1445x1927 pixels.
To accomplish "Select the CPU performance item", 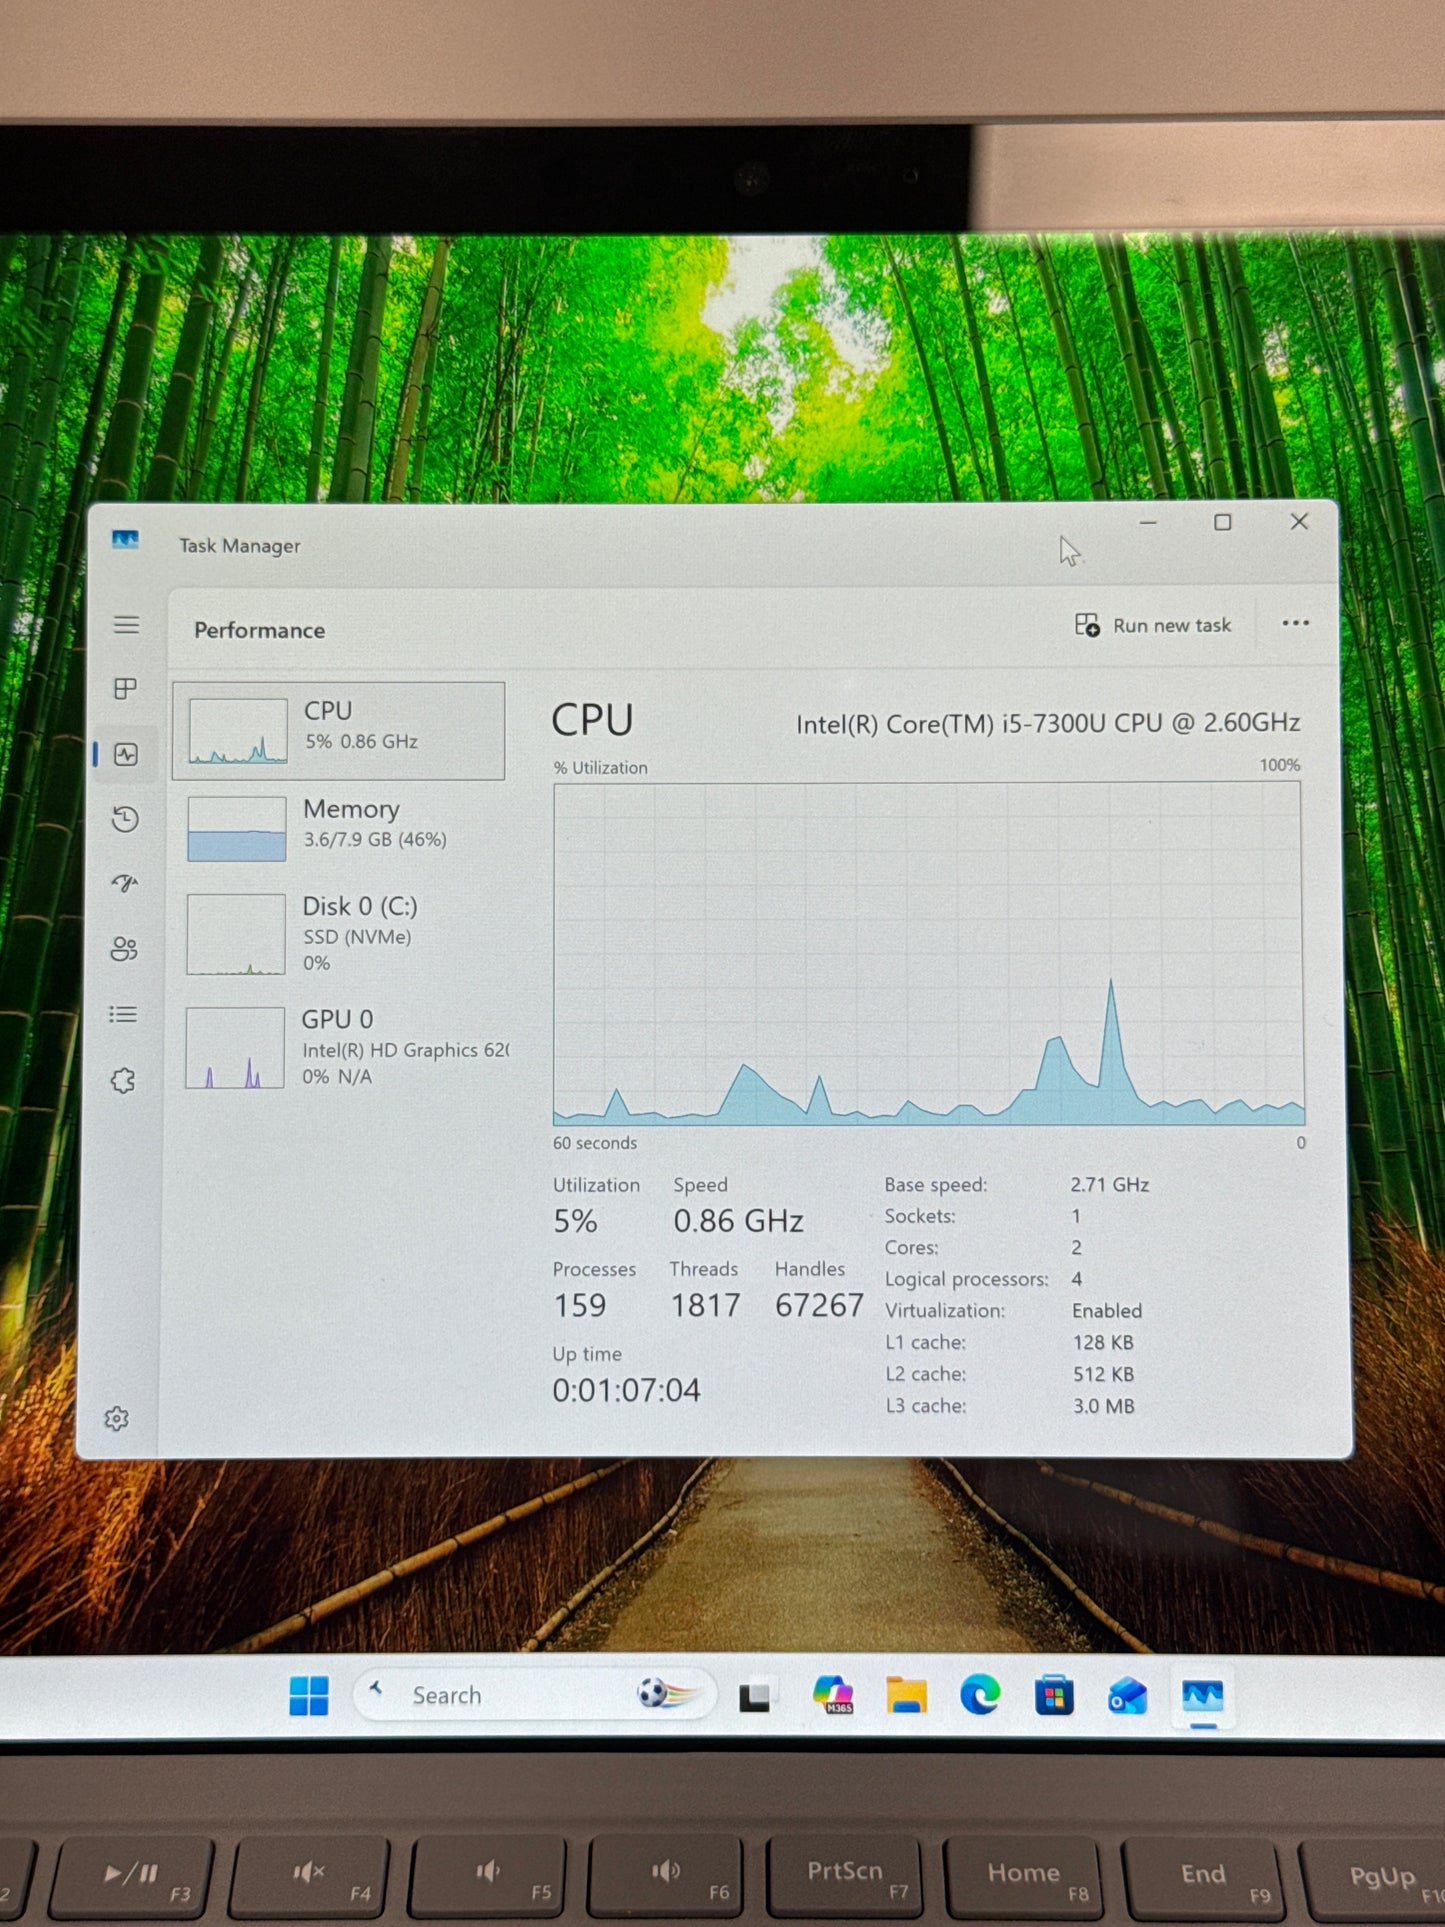I will [x=338, y=731].
